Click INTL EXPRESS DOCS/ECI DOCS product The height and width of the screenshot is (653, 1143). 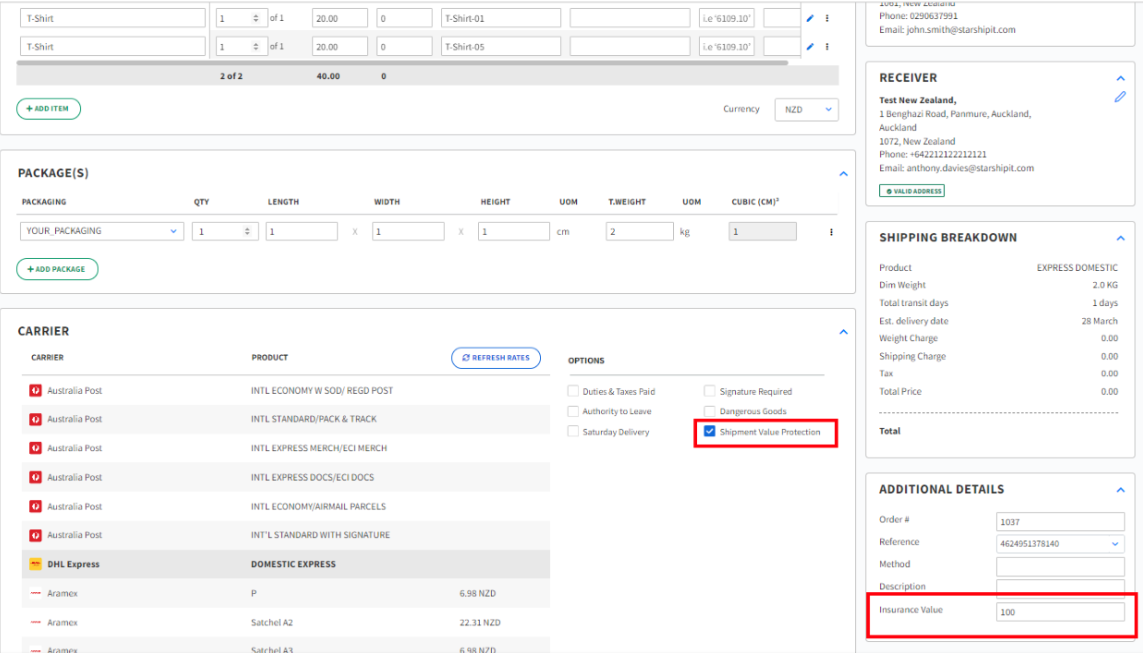(312, 477)
